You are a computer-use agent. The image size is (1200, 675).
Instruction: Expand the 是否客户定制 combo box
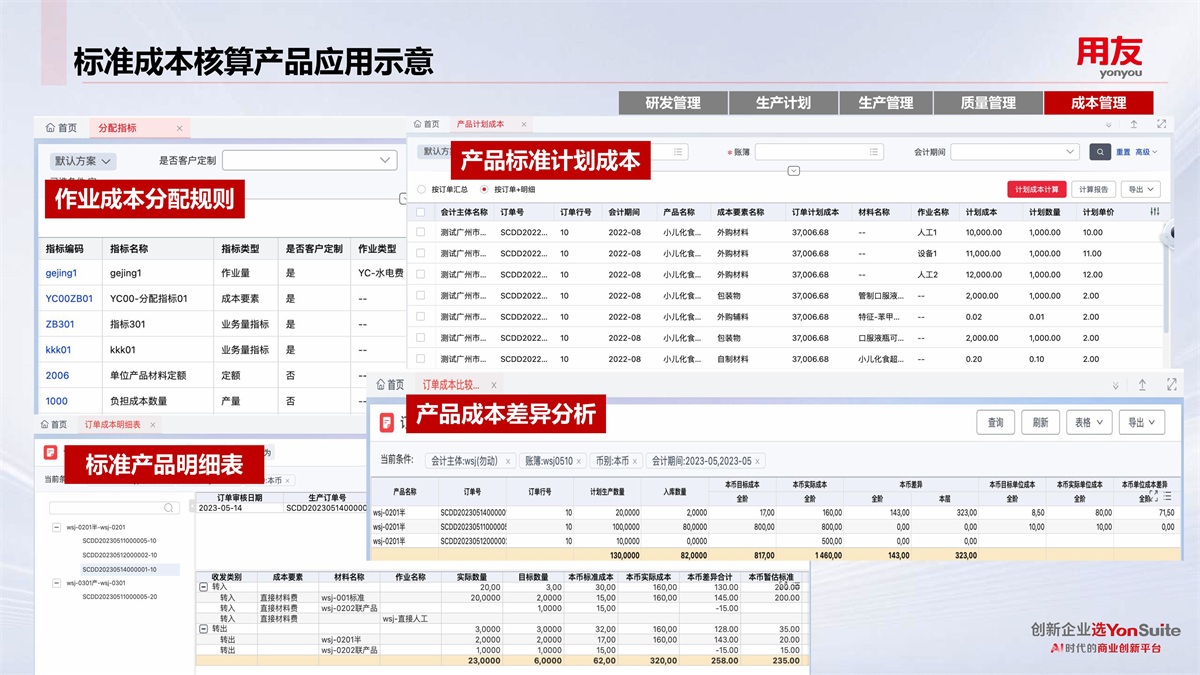point(386,160)
